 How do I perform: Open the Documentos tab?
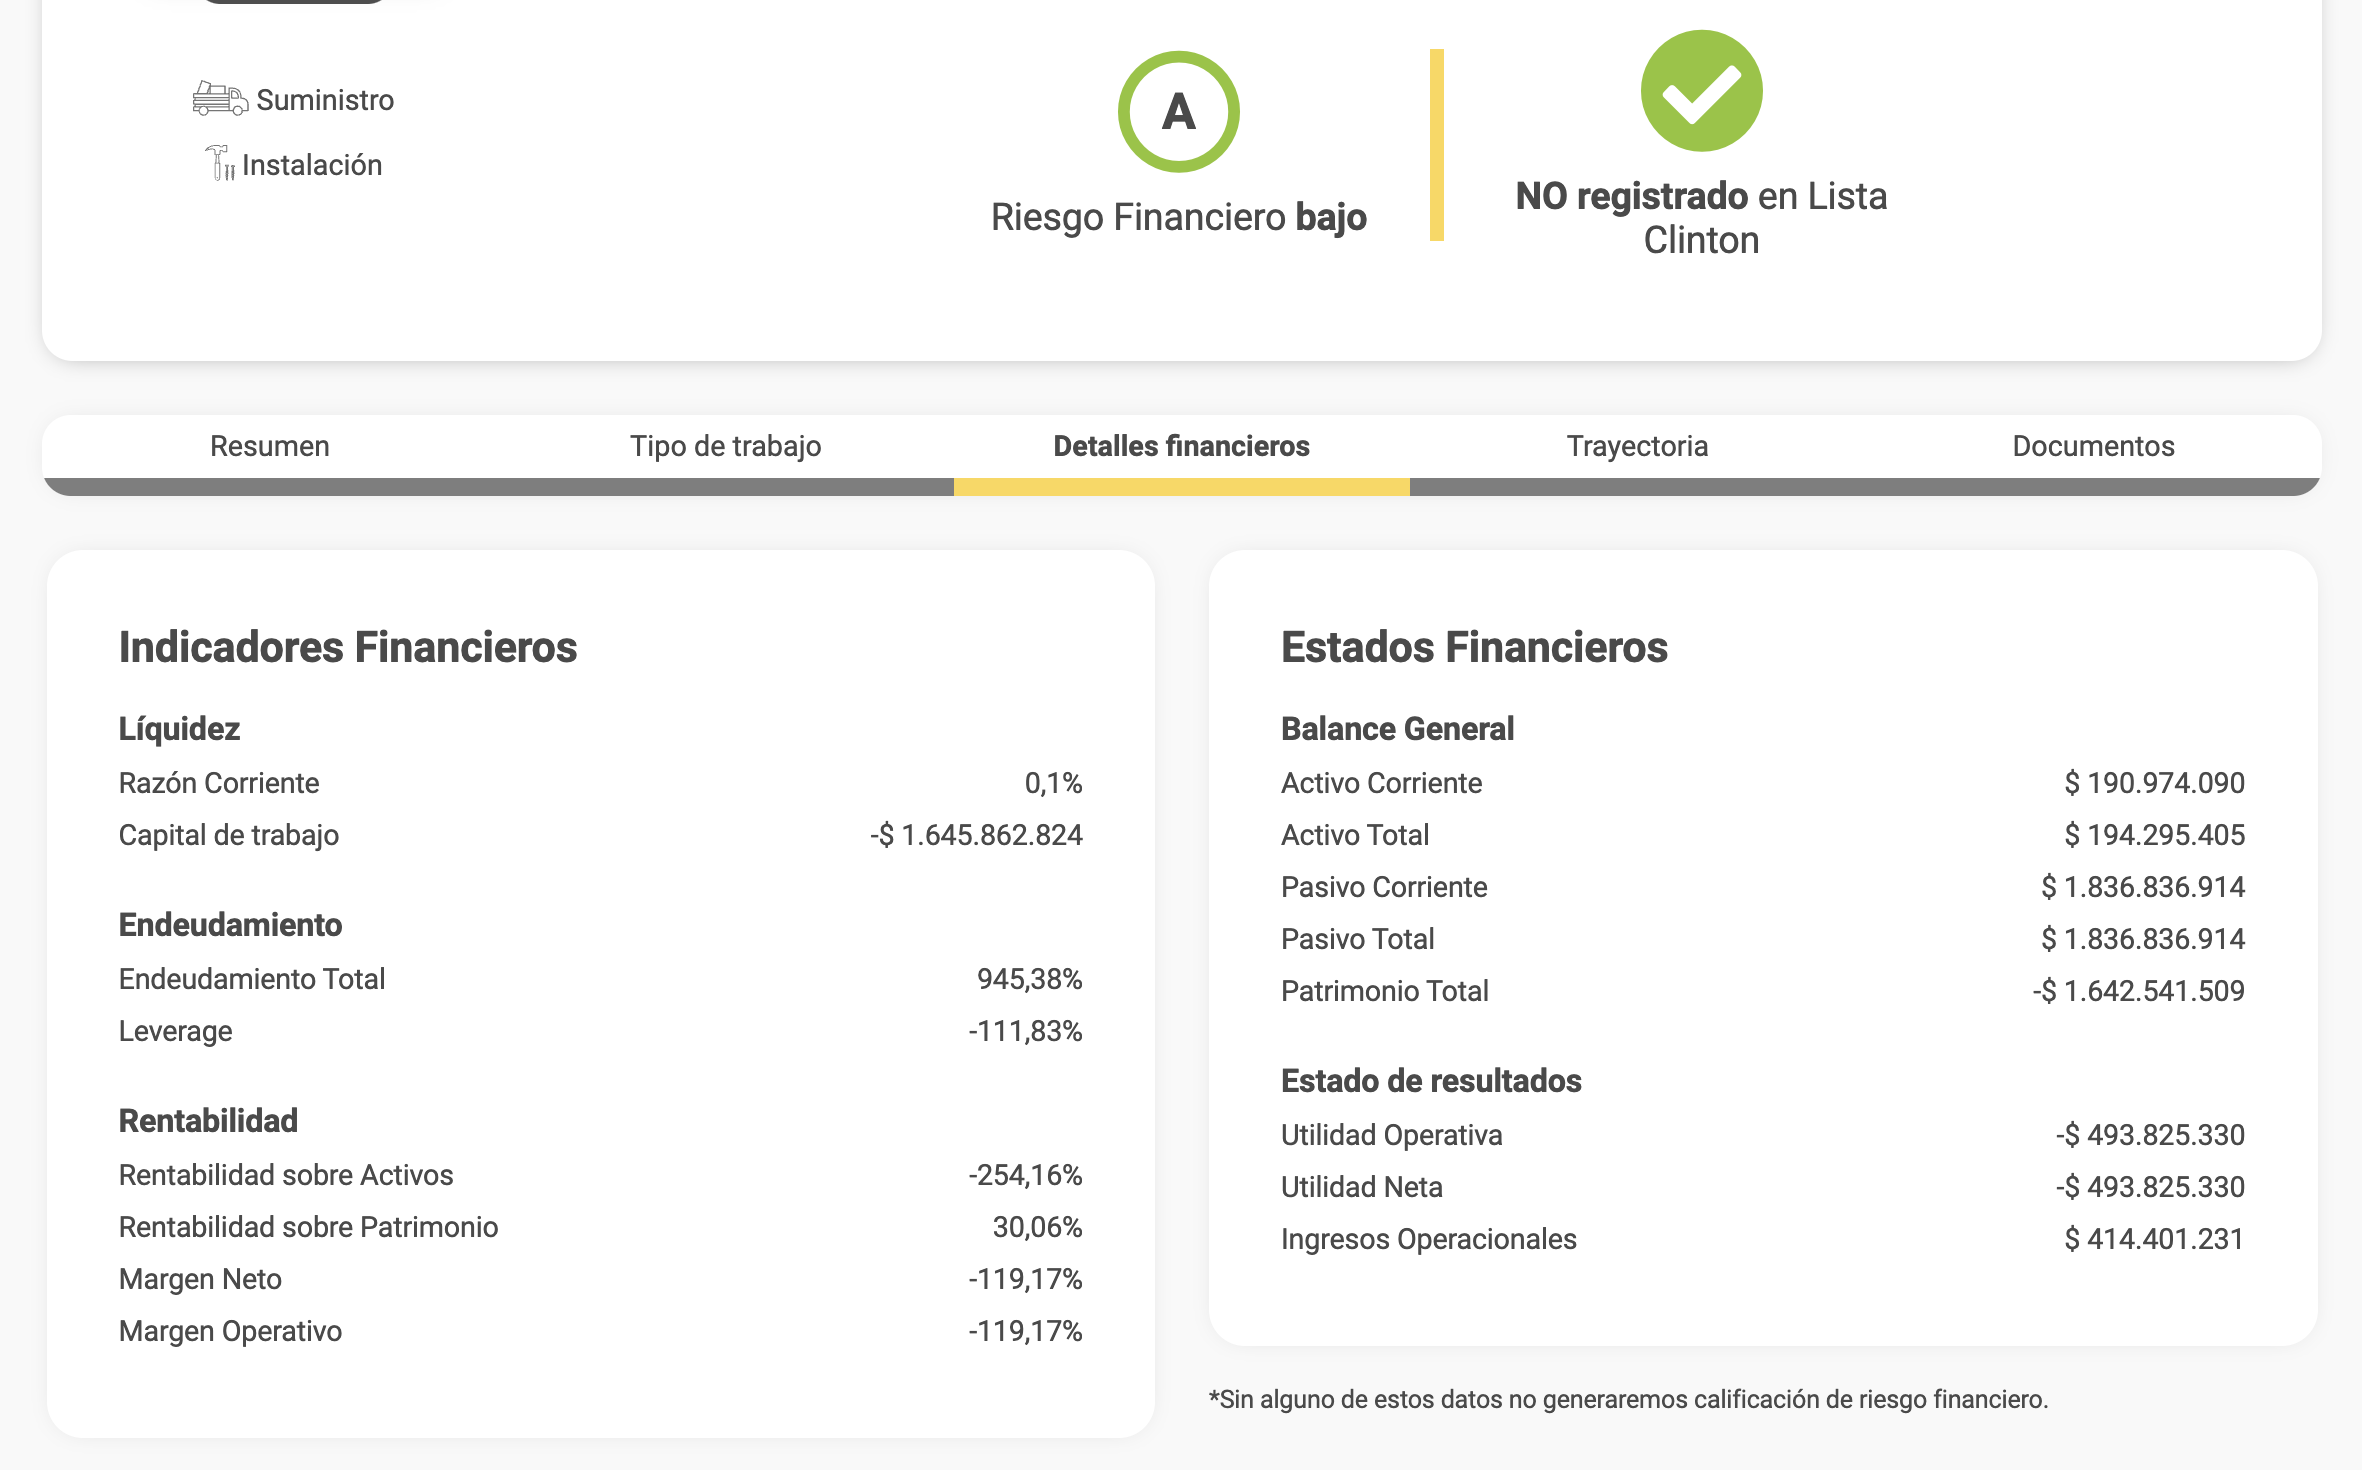coord(2093,446)
